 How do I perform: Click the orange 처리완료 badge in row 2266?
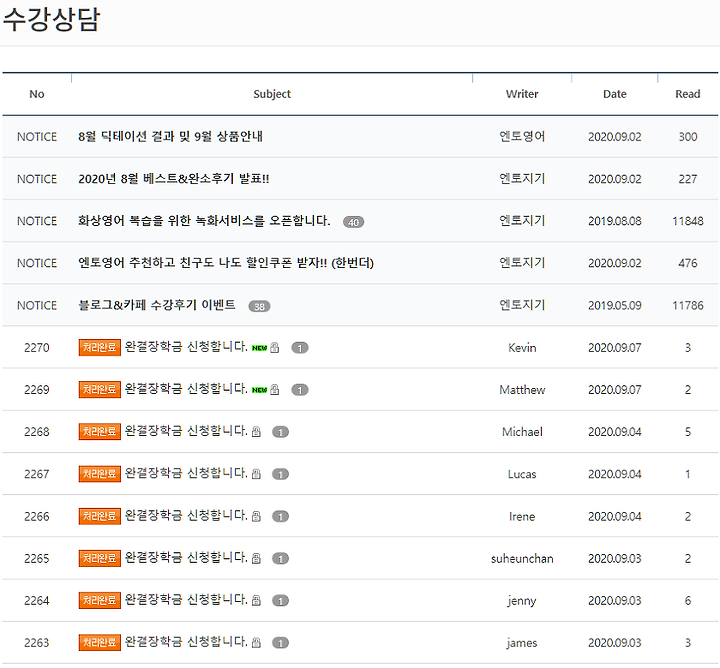[x=100, y=516]
